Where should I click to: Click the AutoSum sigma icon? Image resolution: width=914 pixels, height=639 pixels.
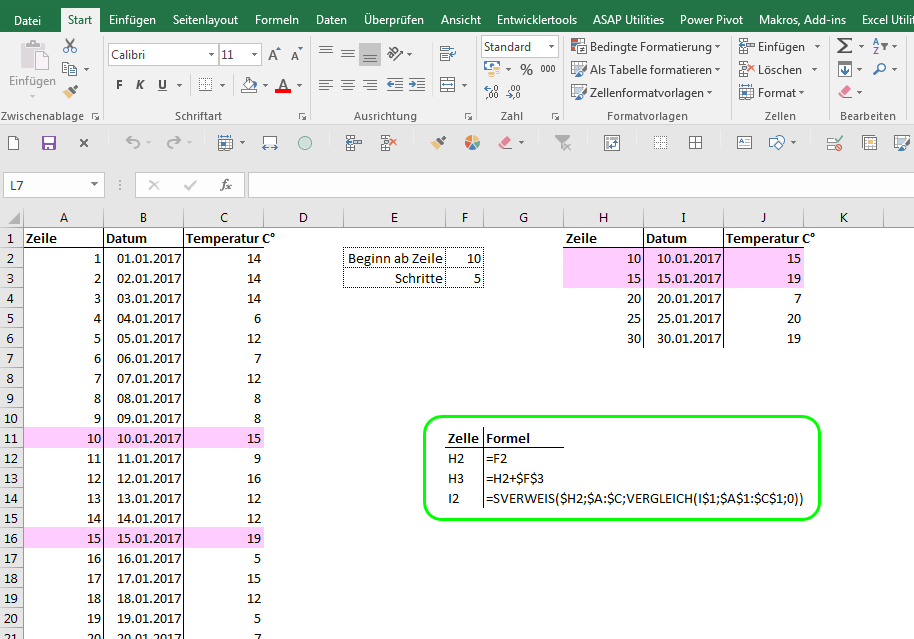[845, 46]
